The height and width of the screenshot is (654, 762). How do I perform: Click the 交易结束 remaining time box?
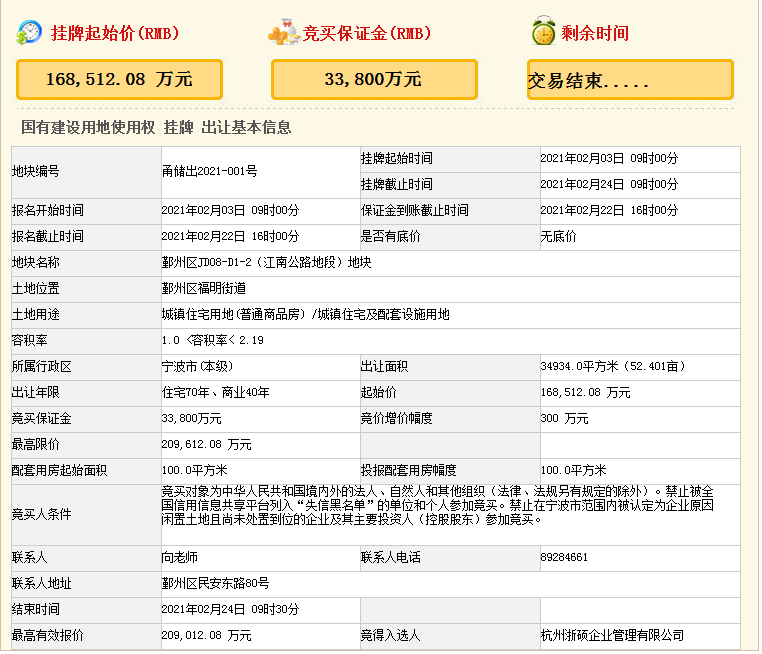point(630,79)
